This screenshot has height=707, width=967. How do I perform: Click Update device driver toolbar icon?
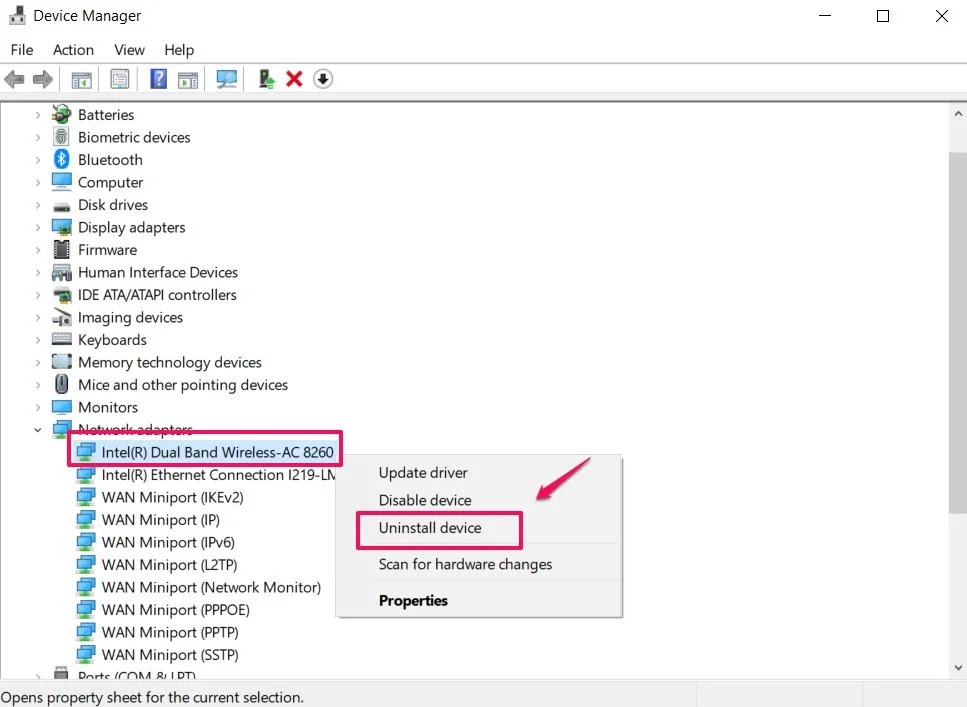point(266,79)
